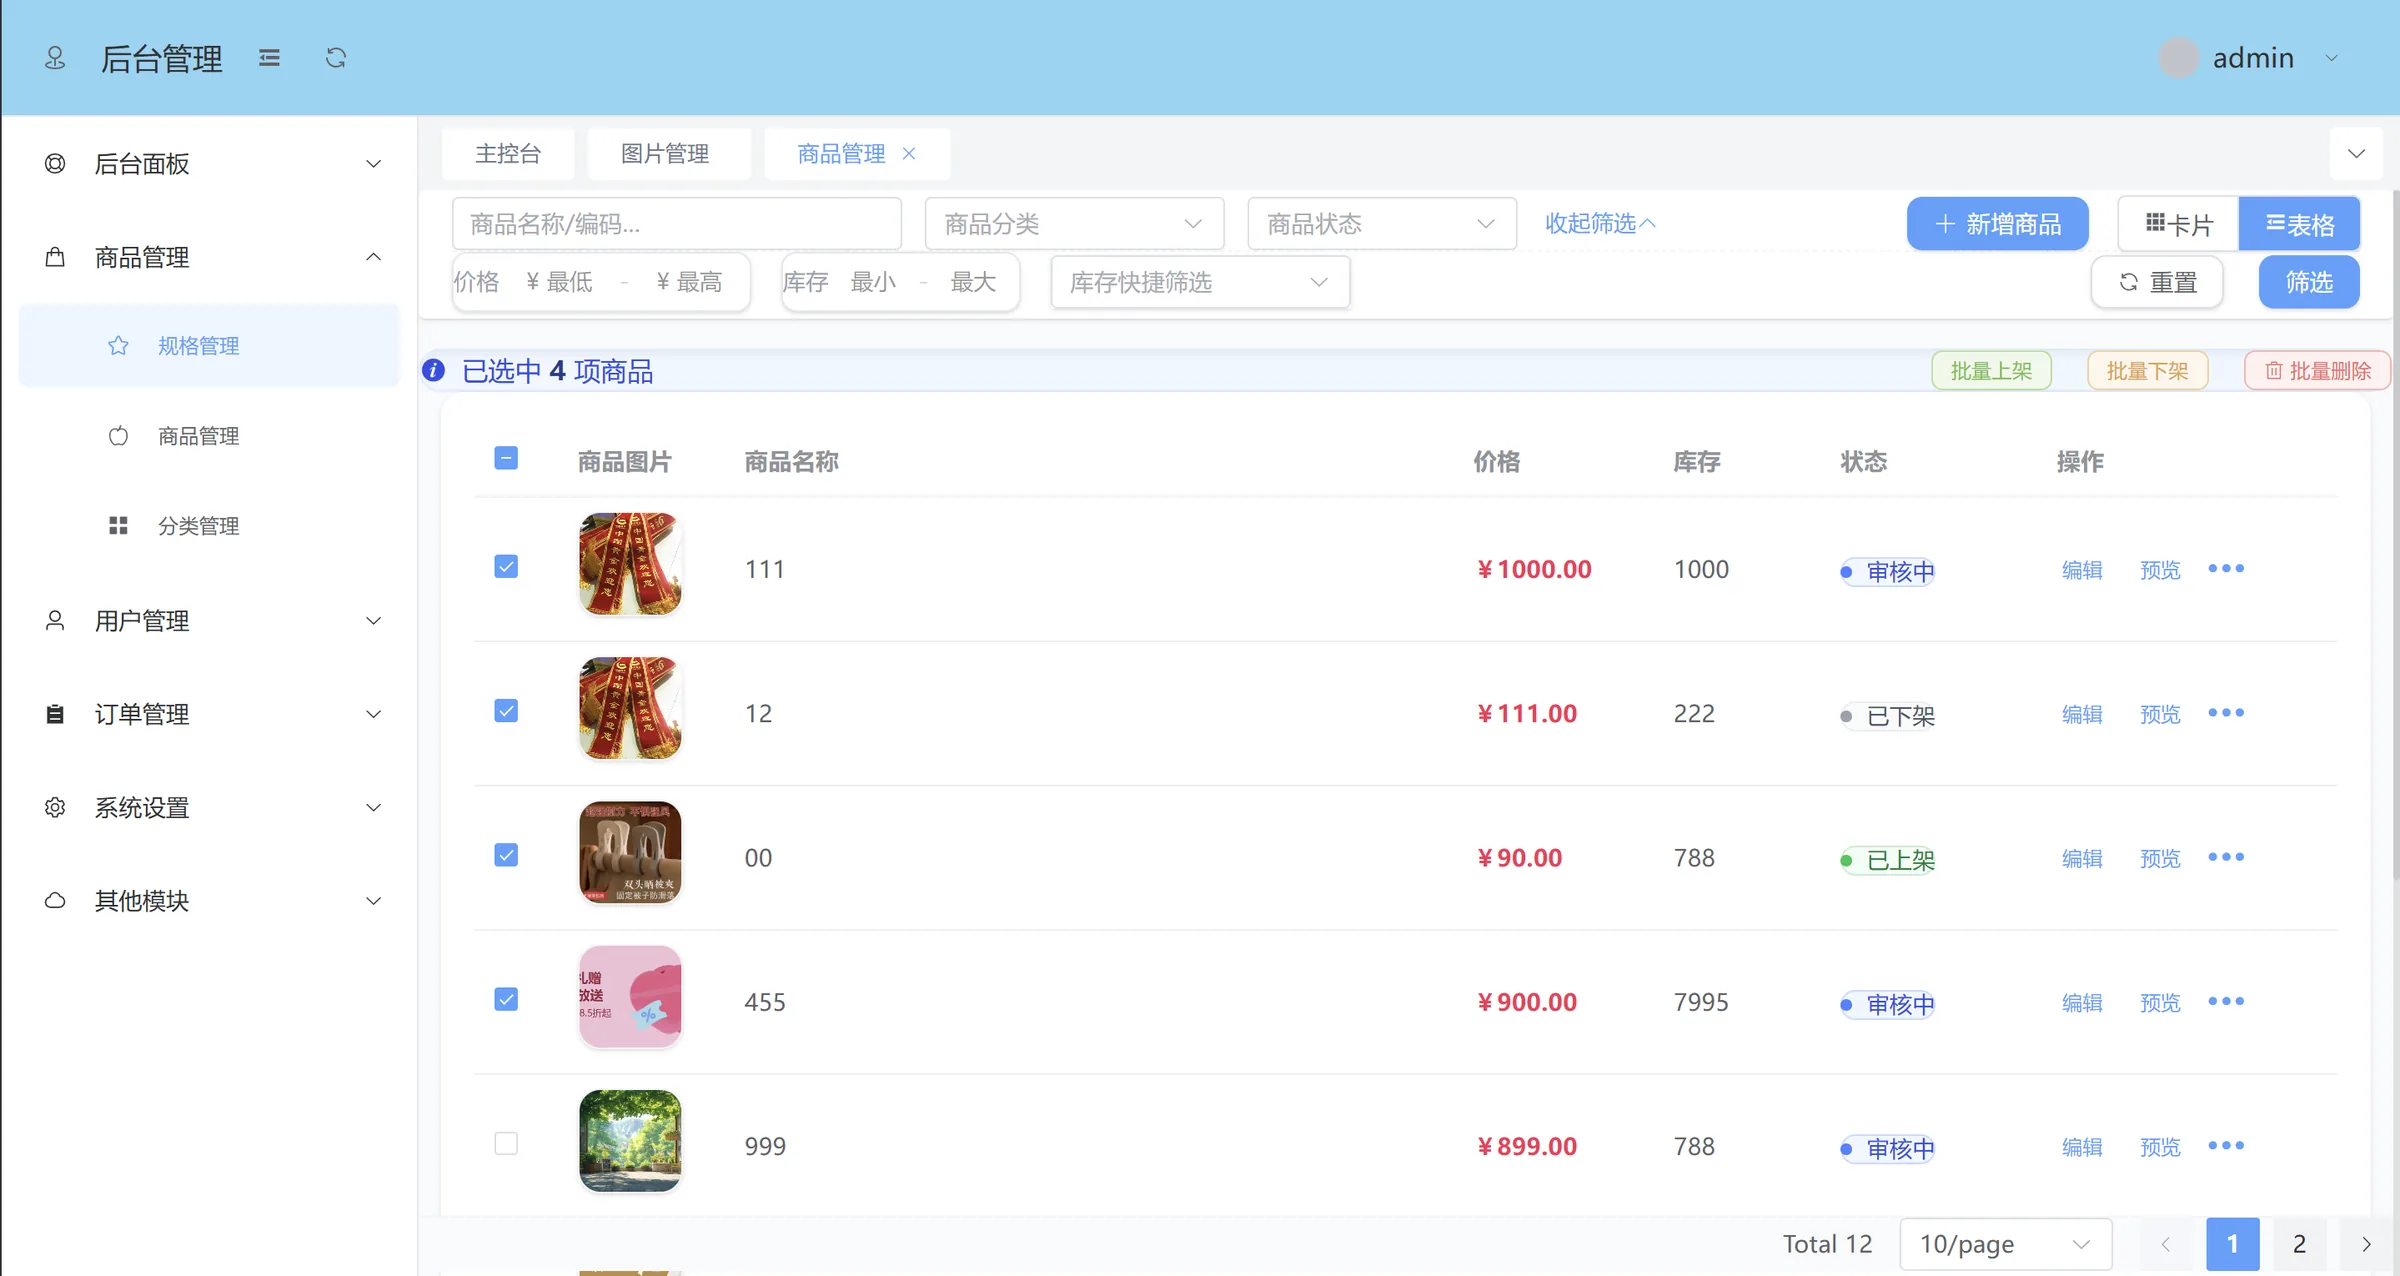Screen dimensions: 2400x1276
Task: Click 批量下架 batch unpublish button
Action: tap(2147, 370)
